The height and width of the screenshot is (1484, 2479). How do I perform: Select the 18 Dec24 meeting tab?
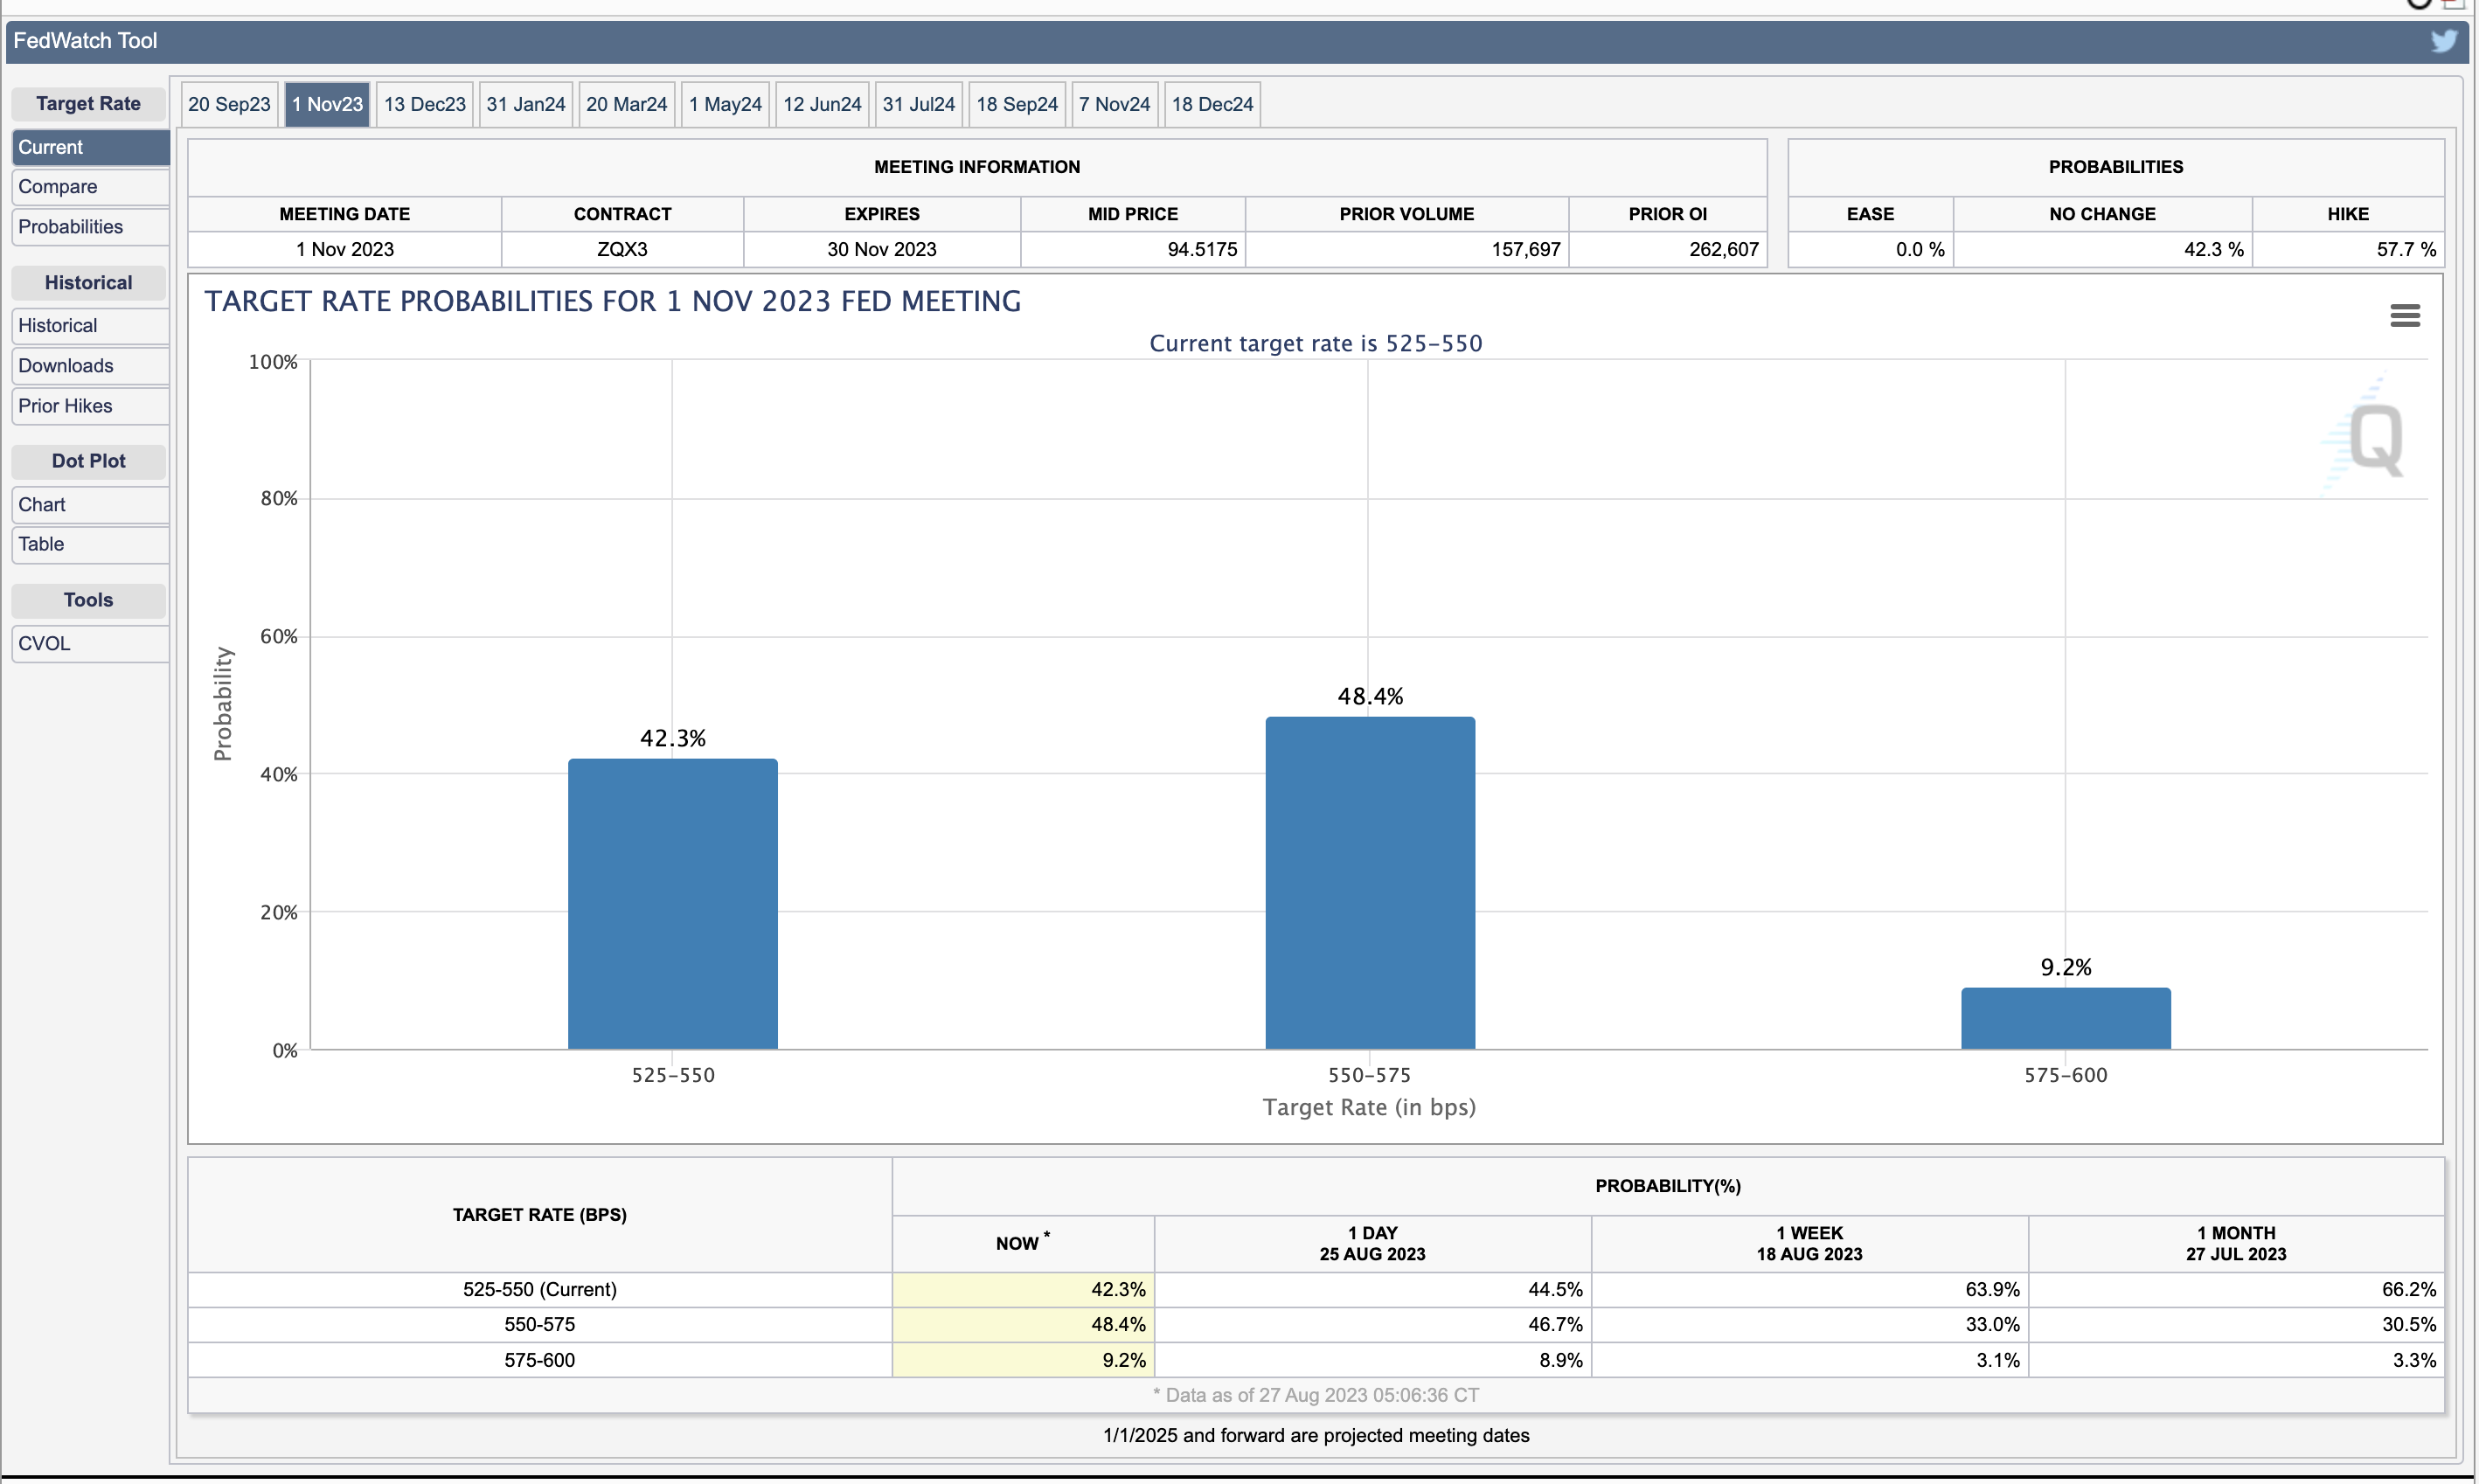click(x=1211, y=104)
